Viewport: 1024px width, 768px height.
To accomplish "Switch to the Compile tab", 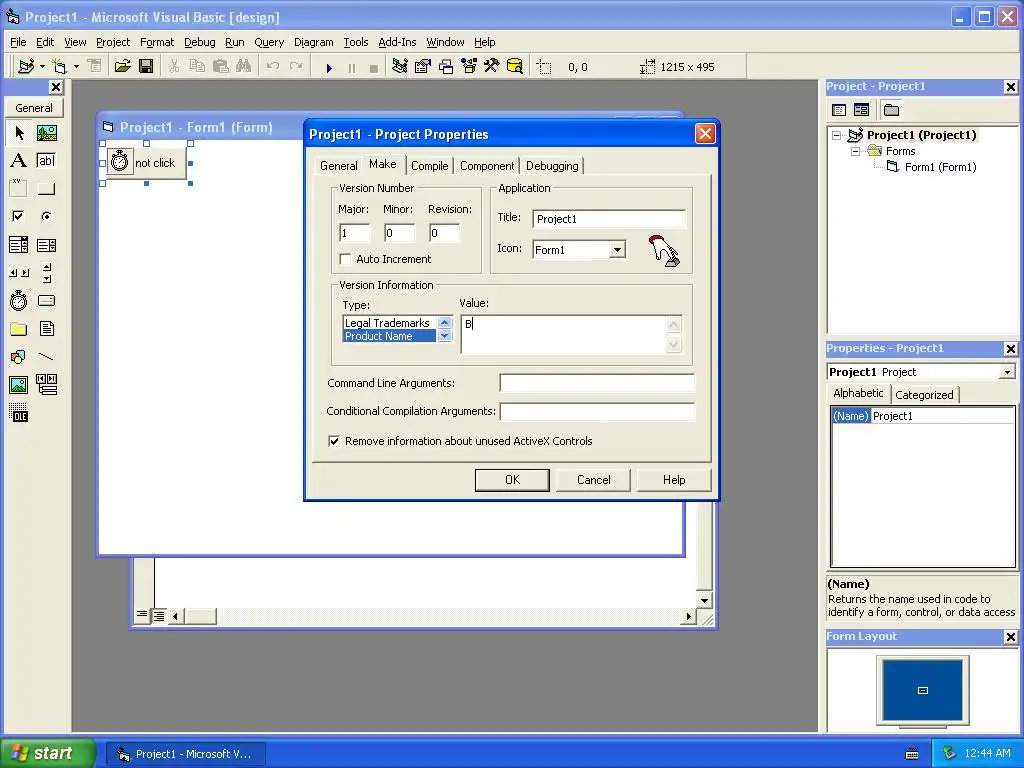I will click(x=429, y=166).
